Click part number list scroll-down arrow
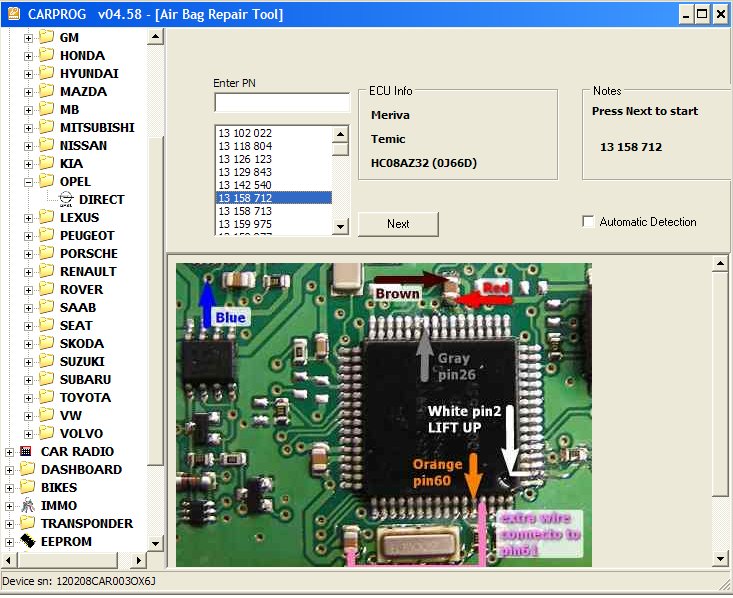 [x=340, y=227]
